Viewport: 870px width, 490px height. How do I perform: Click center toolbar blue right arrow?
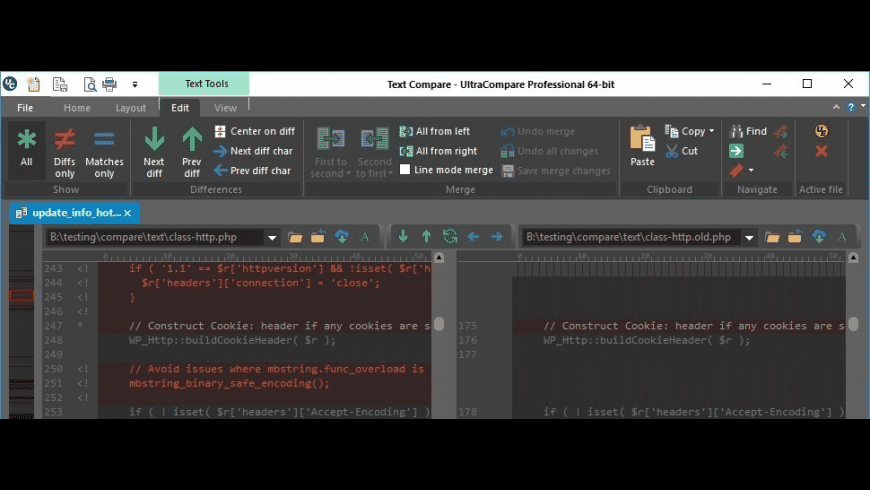tap(497, 236)
